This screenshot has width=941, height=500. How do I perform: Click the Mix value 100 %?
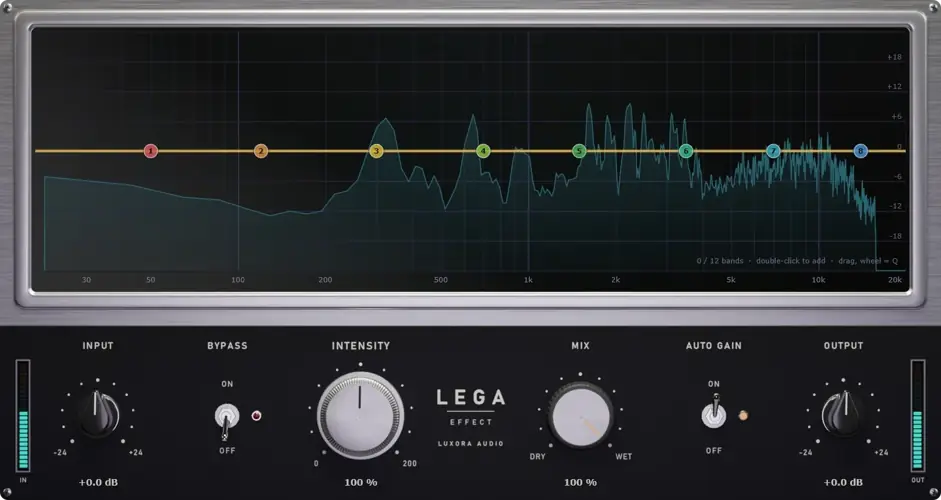point(580,483)
